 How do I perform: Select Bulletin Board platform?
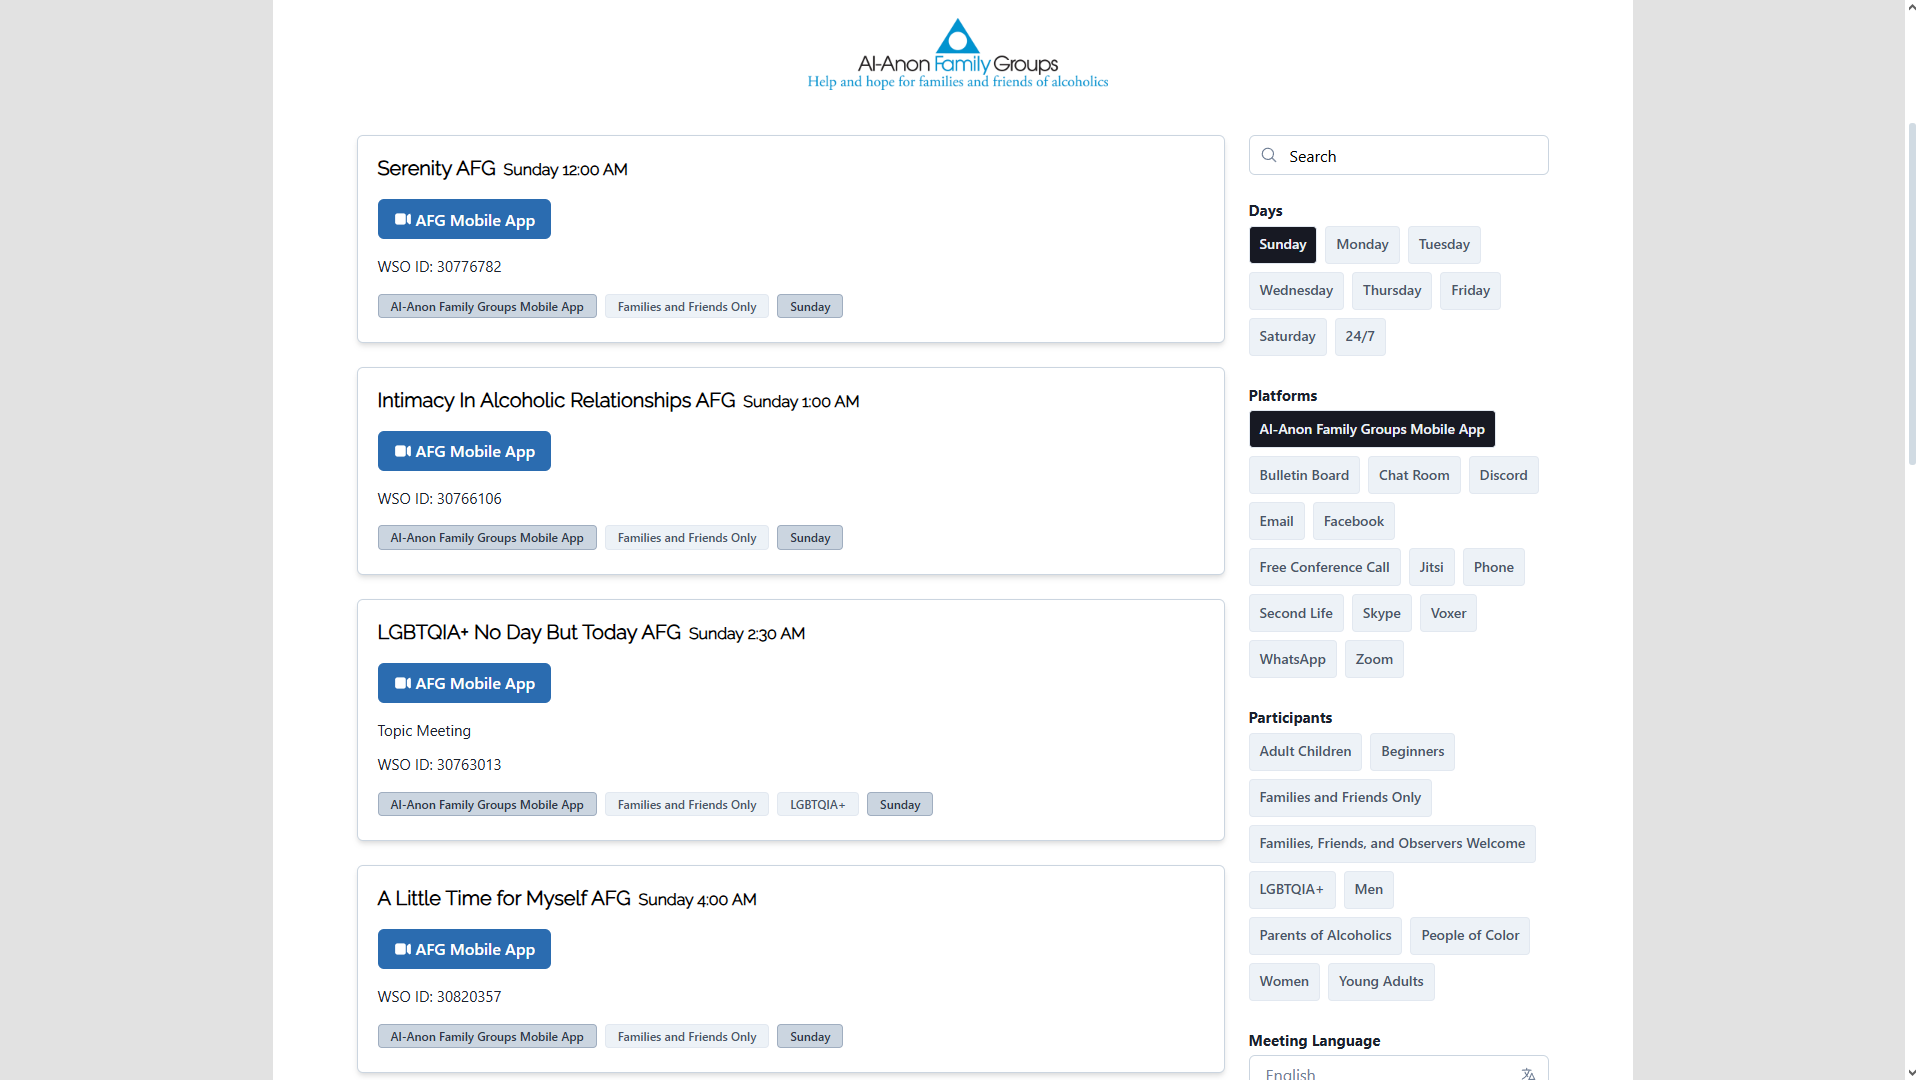click(x=1304, y=475)
